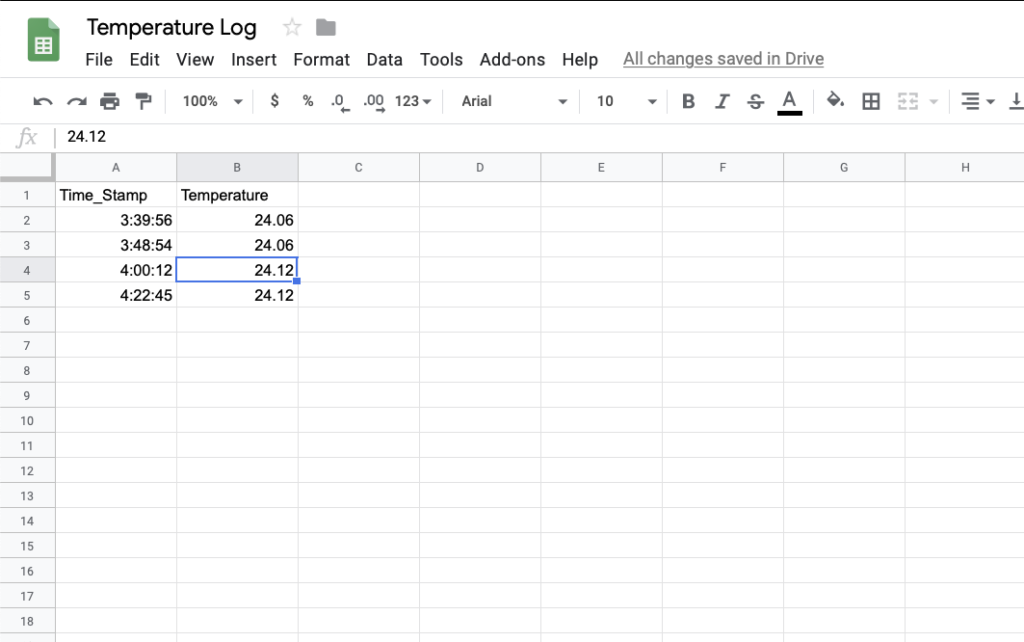Click All changes saved in Drive link

(x=724, y=59)
